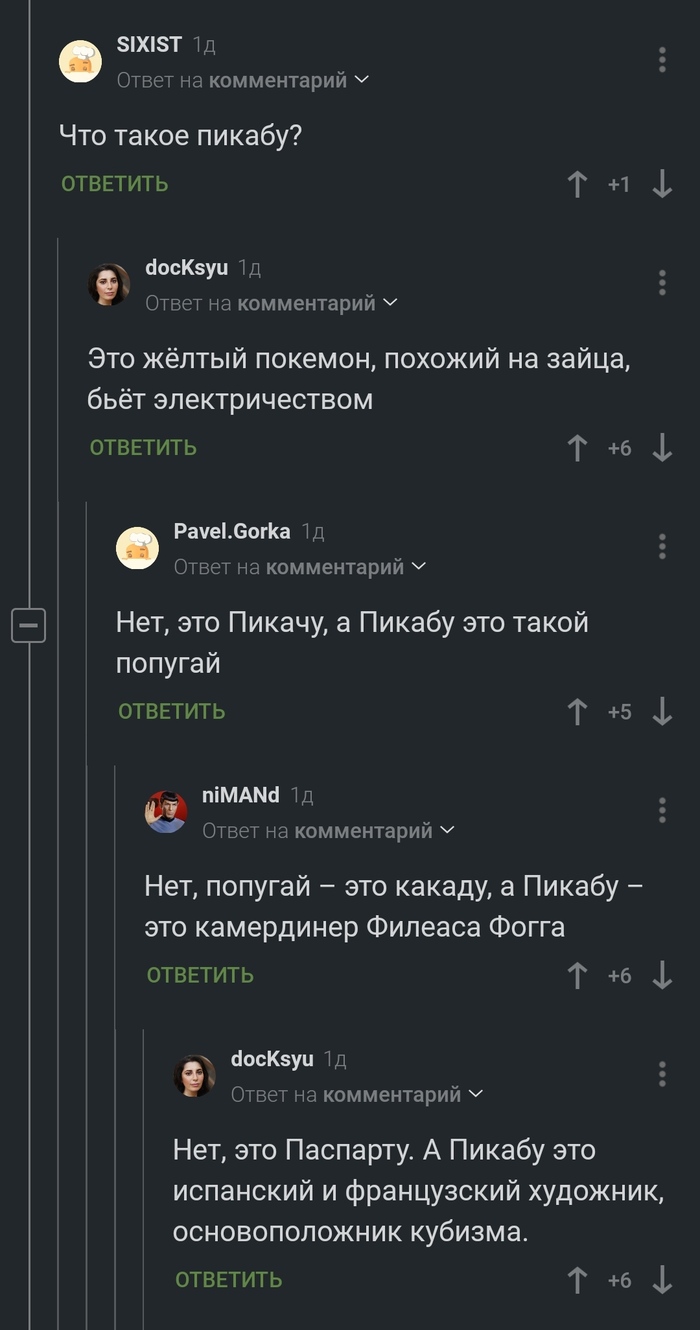The image size is (700, 1330).
Task: Open three-dot menu on Pavel.Gorka's comment
Action: click(662, 546)
